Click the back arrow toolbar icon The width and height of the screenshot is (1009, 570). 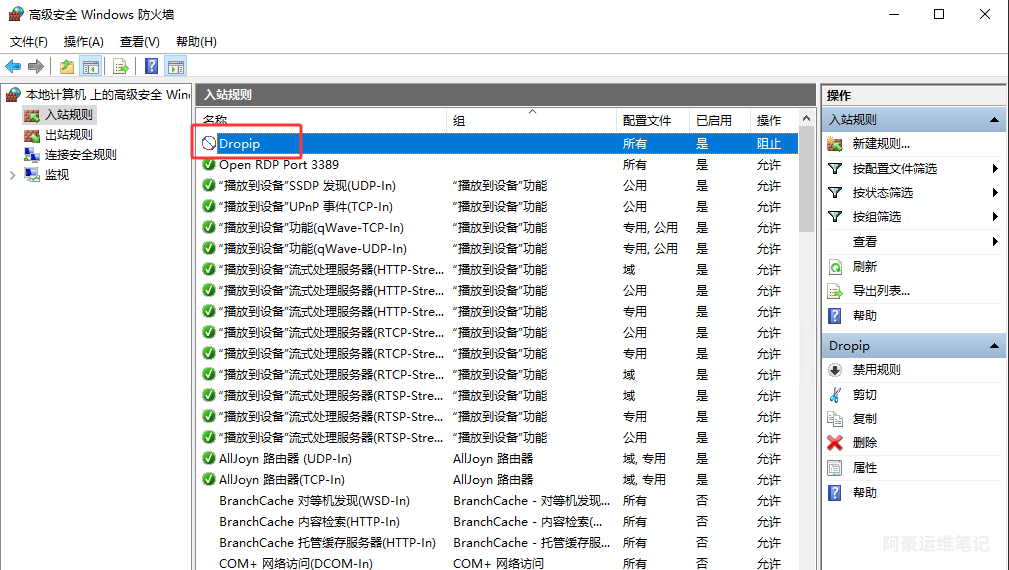pos(13,67)
